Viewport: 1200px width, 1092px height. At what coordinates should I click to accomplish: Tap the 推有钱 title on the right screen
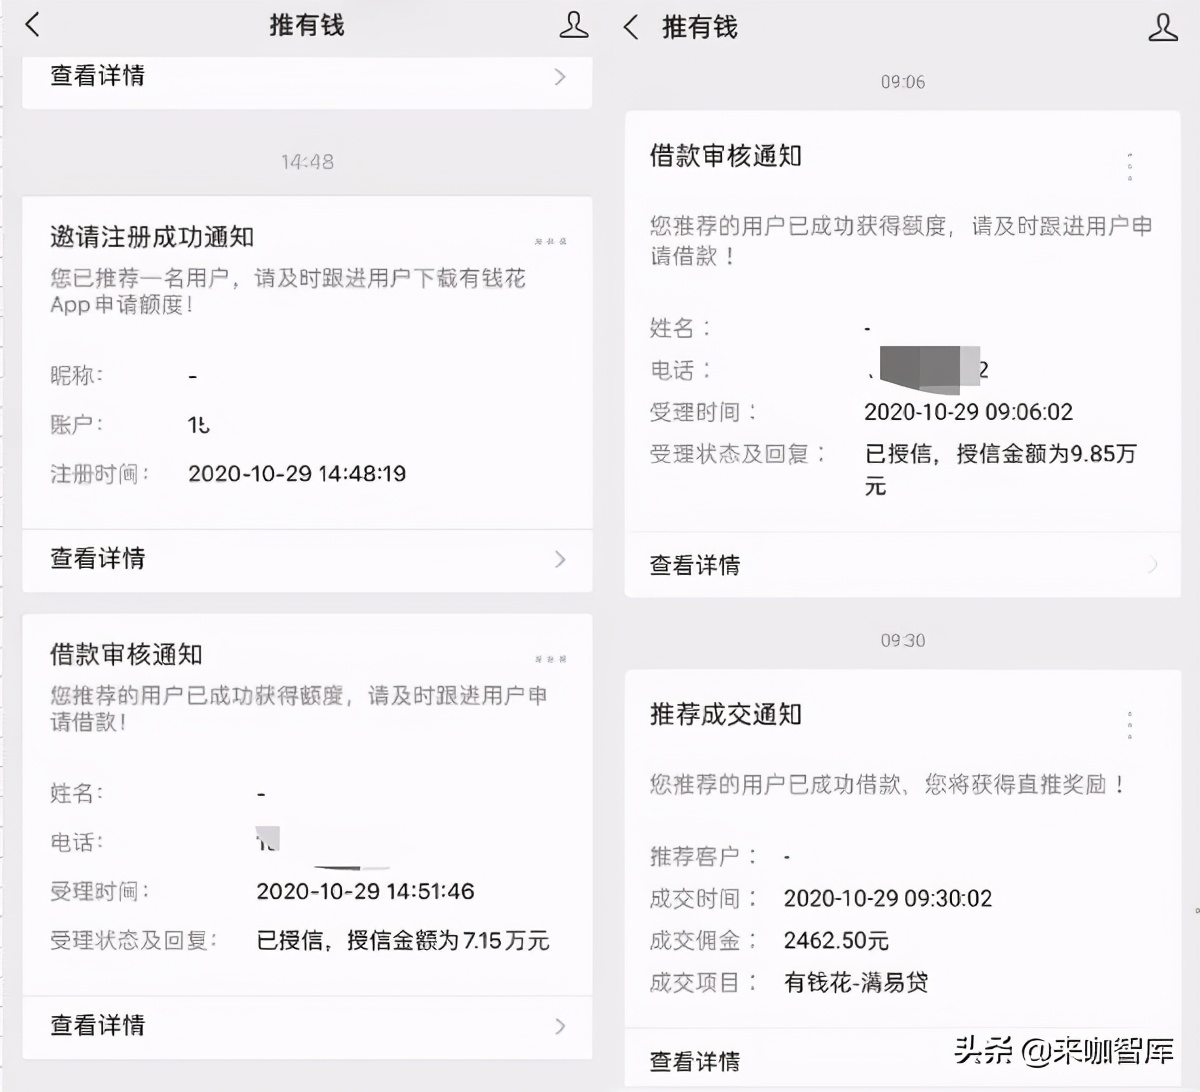tap(698, 28)
